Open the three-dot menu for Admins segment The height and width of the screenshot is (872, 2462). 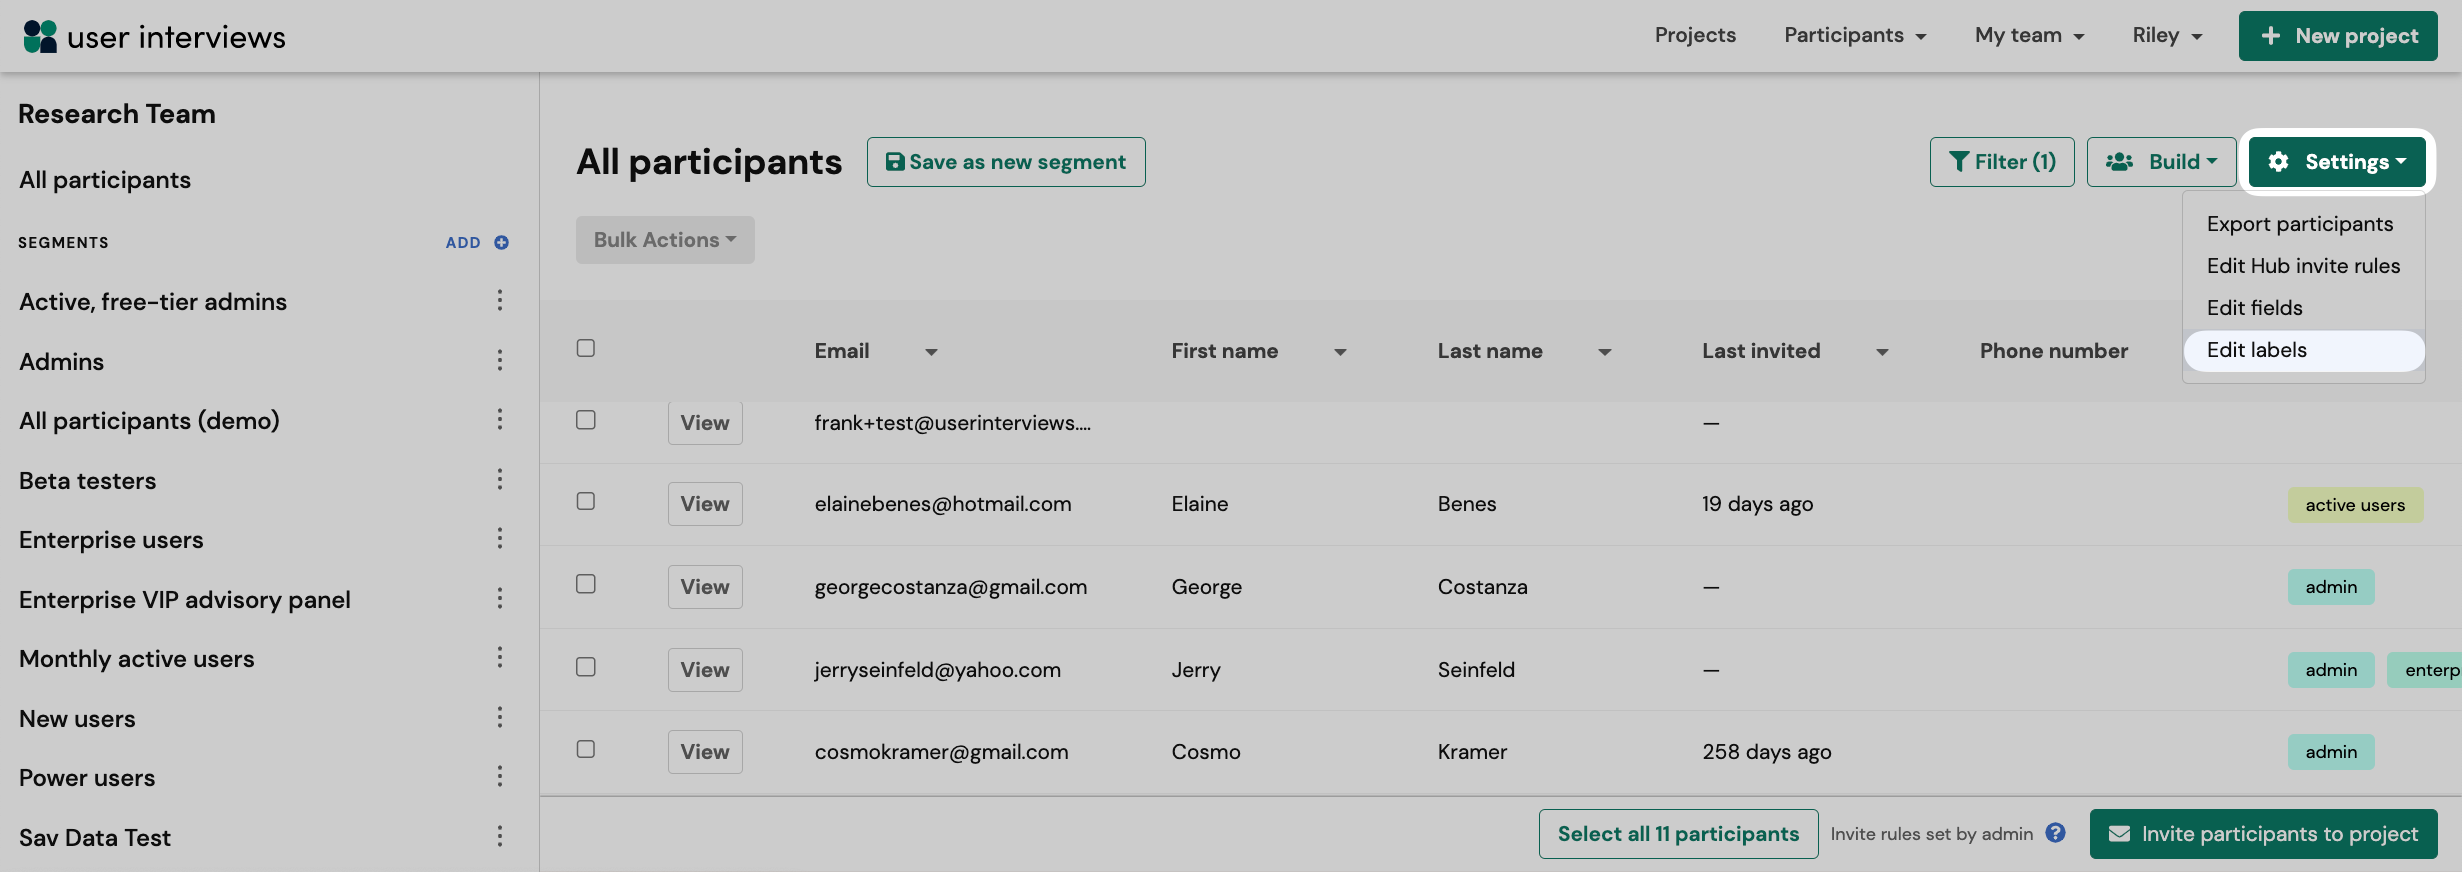click(x=500, y=360)
